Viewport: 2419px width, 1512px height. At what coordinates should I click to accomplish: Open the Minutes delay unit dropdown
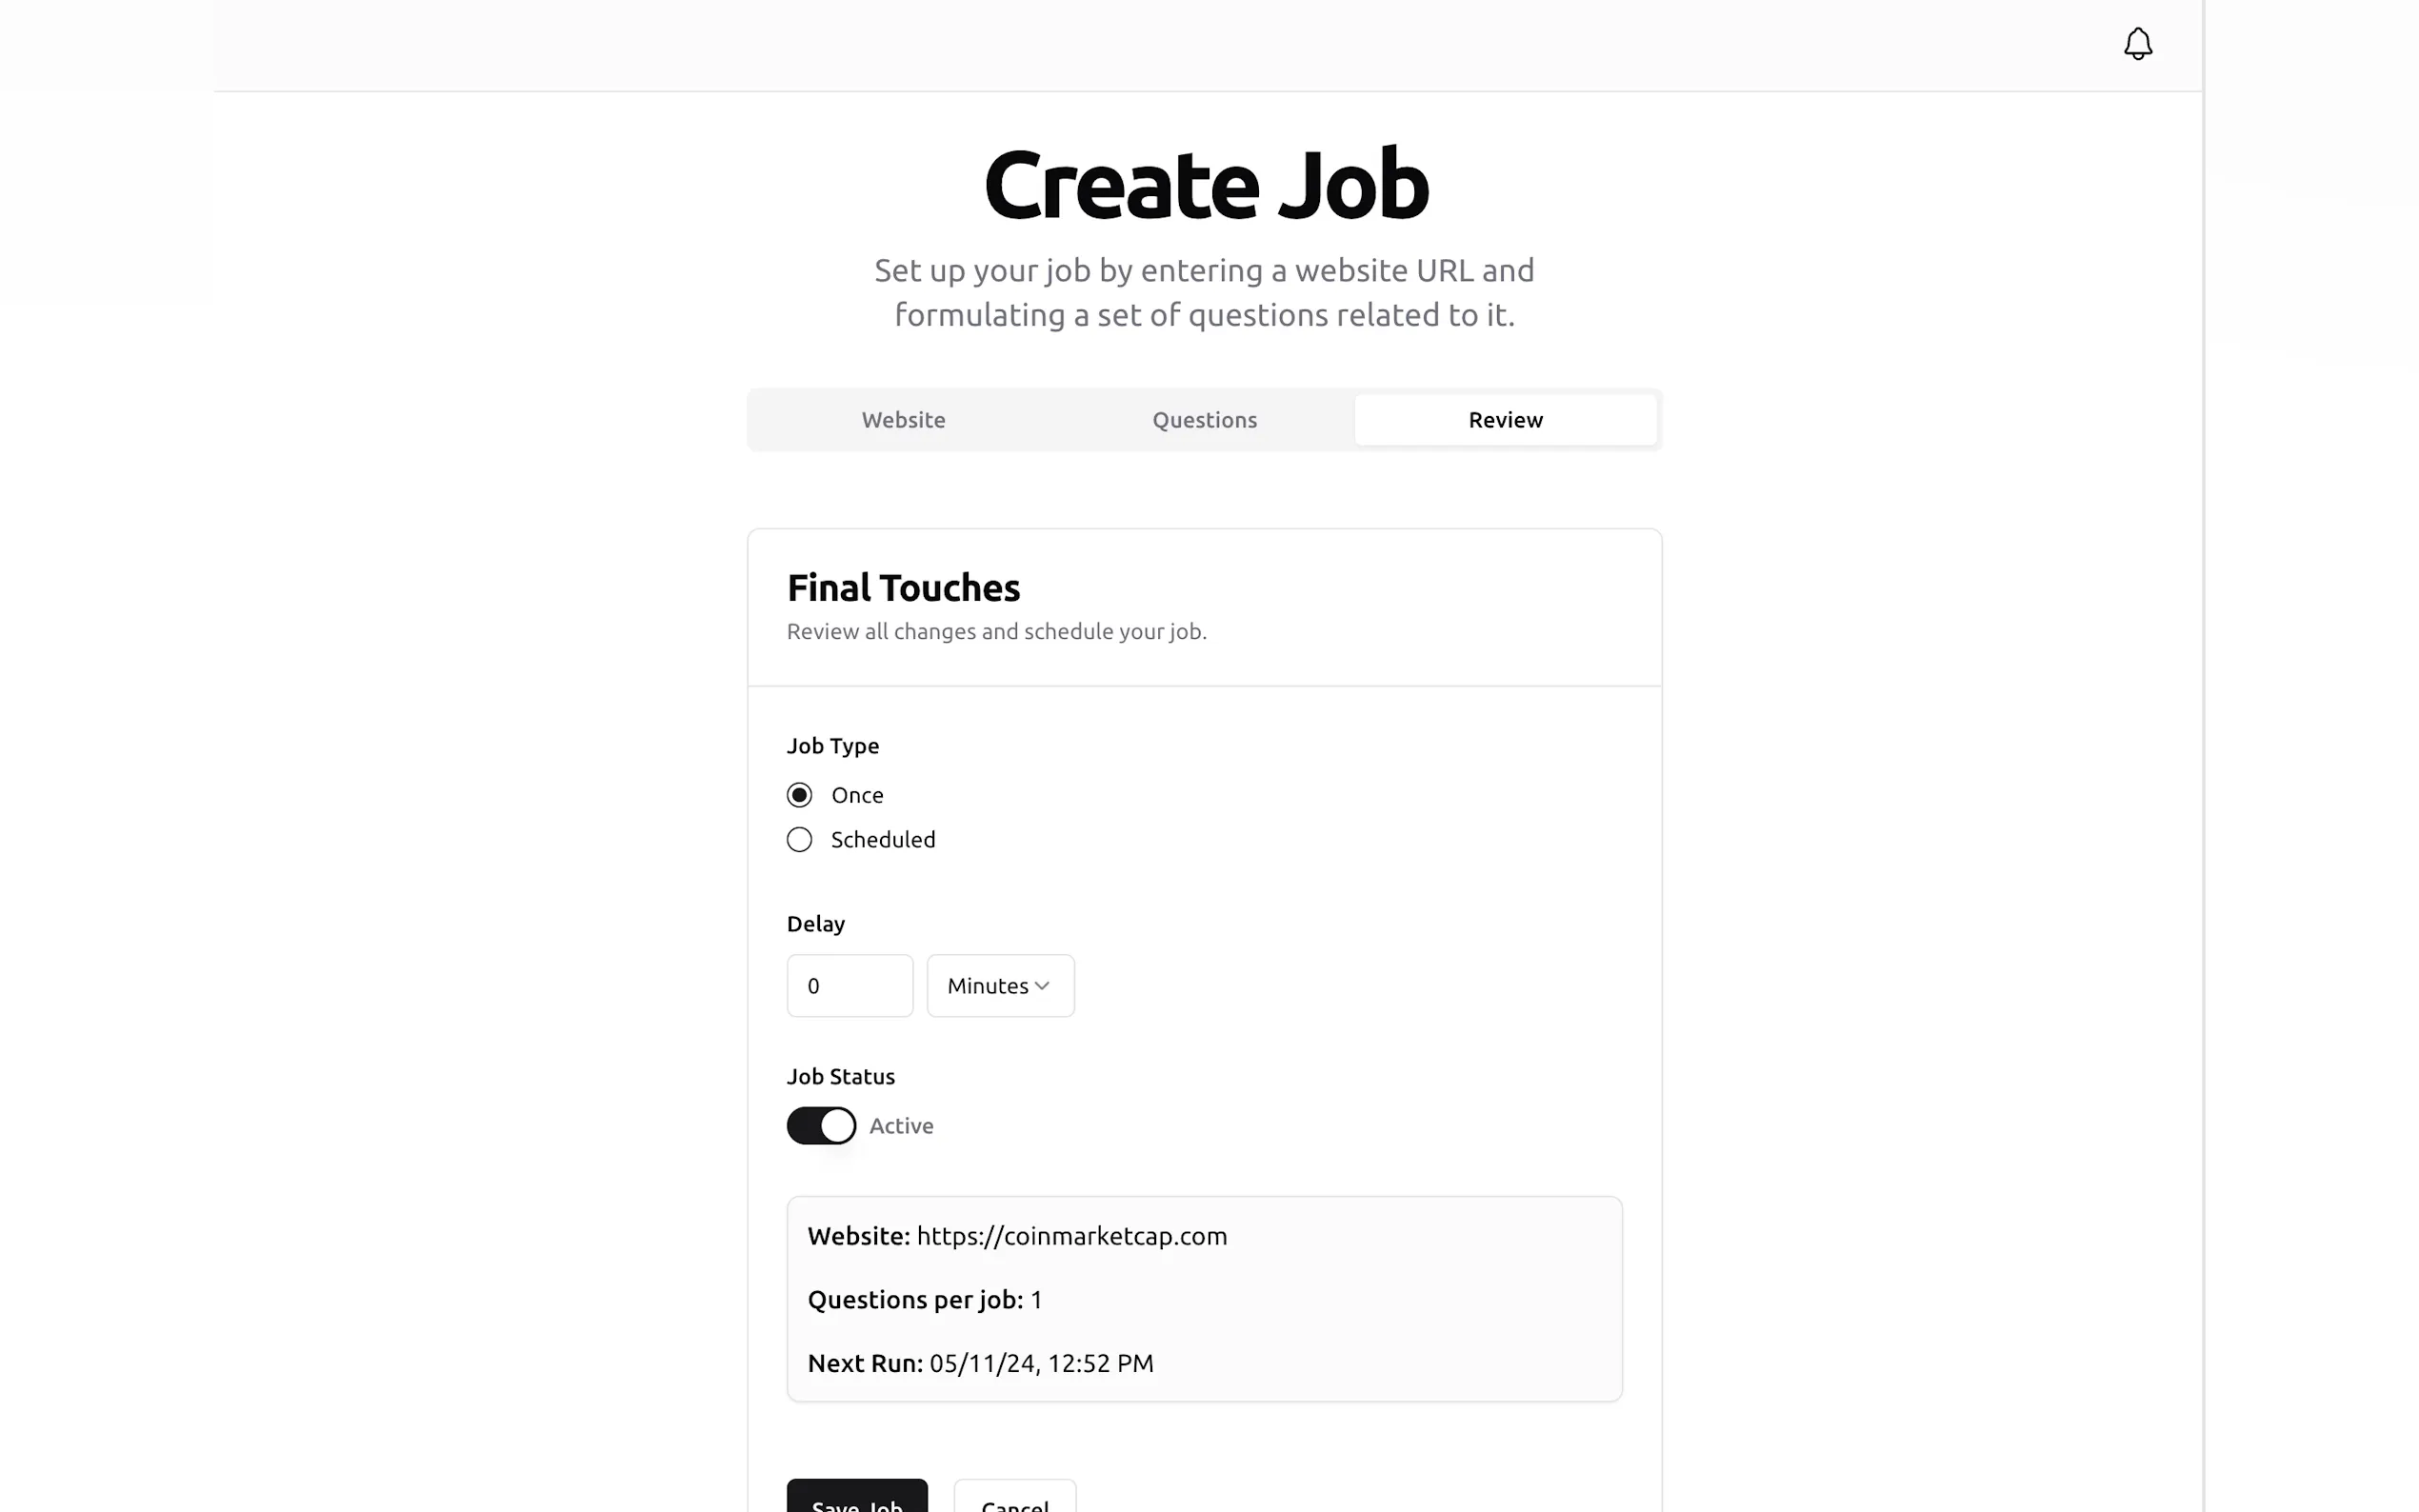(1000, 986)
